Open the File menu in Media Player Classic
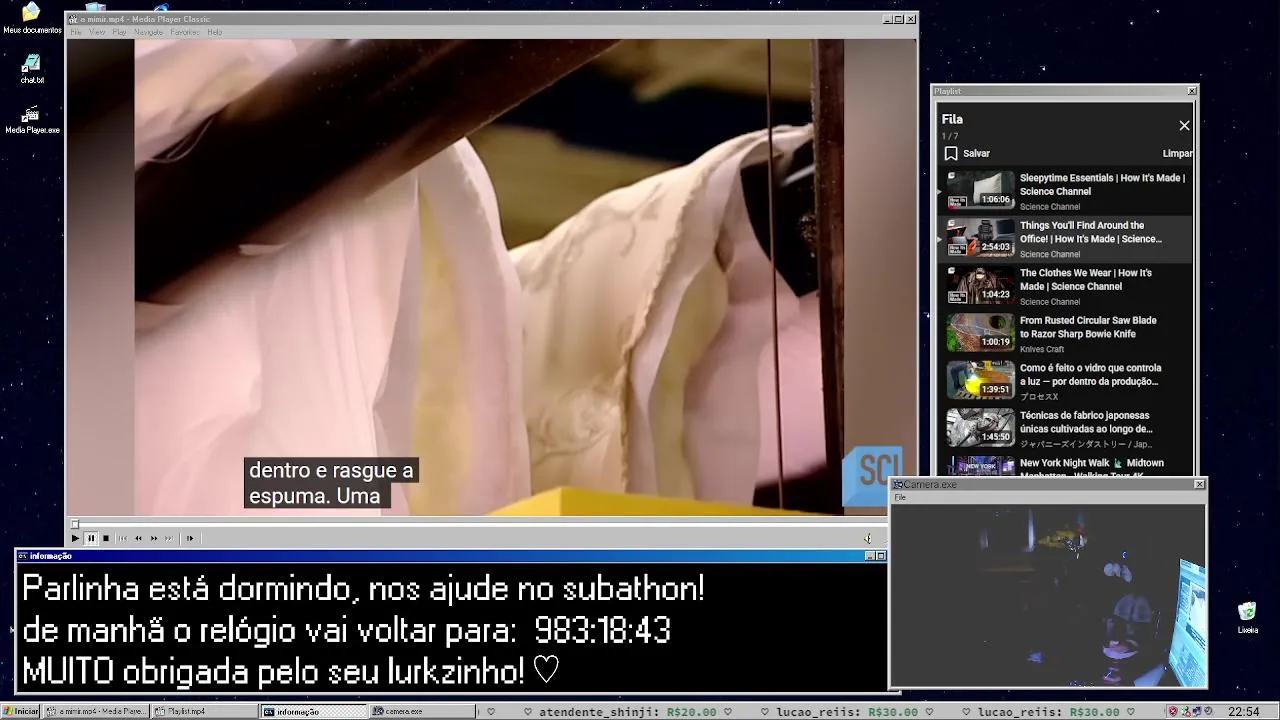Screen dimensions: 1280x720 76,32
